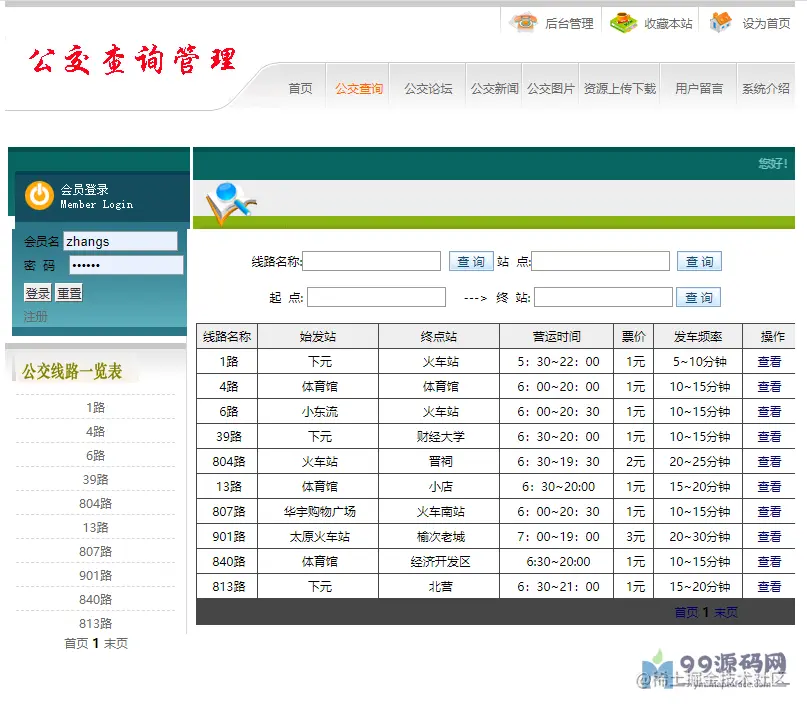
Task: Click the 会员名 input field
Action: (x=120, y=241)
